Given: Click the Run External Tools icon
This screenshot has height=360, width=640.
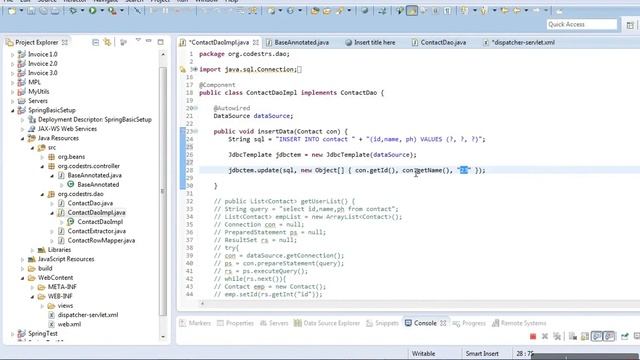Looking at the screenshot, I should (112, 11).
